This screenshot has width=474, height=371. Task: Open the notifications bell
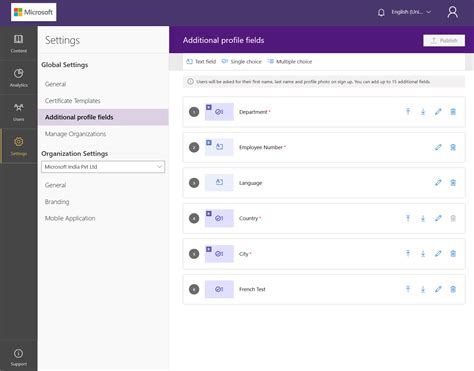click(x=381, y=12)
